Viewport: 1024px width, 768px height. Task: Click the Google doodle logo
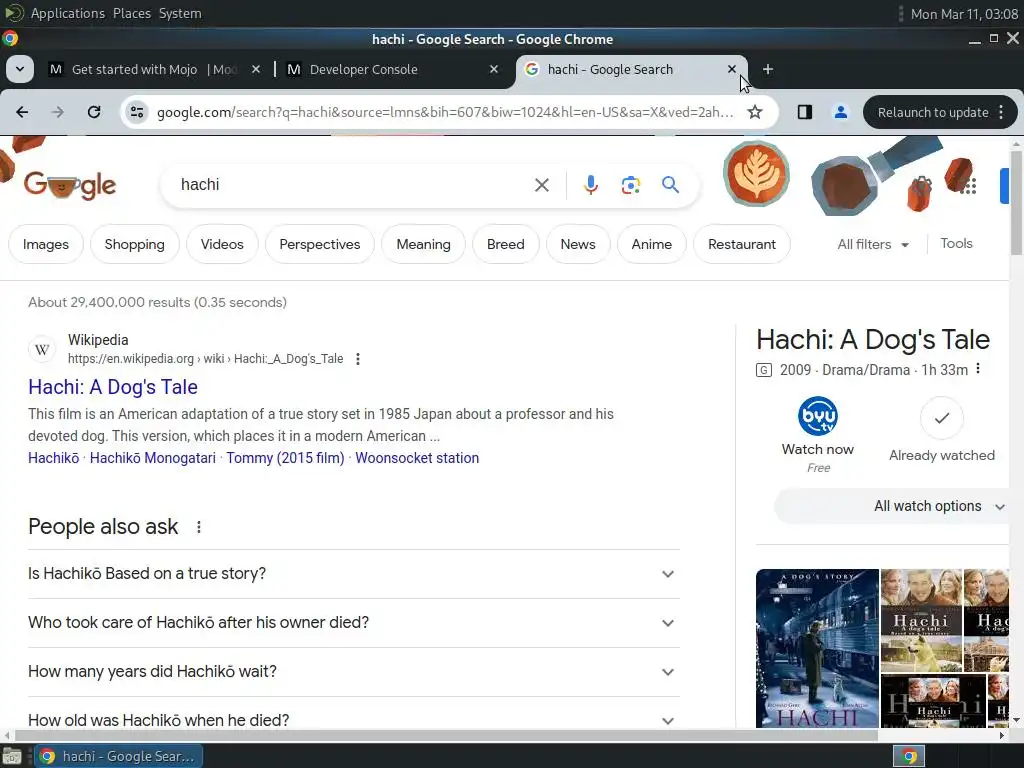(x=70, y=185)
